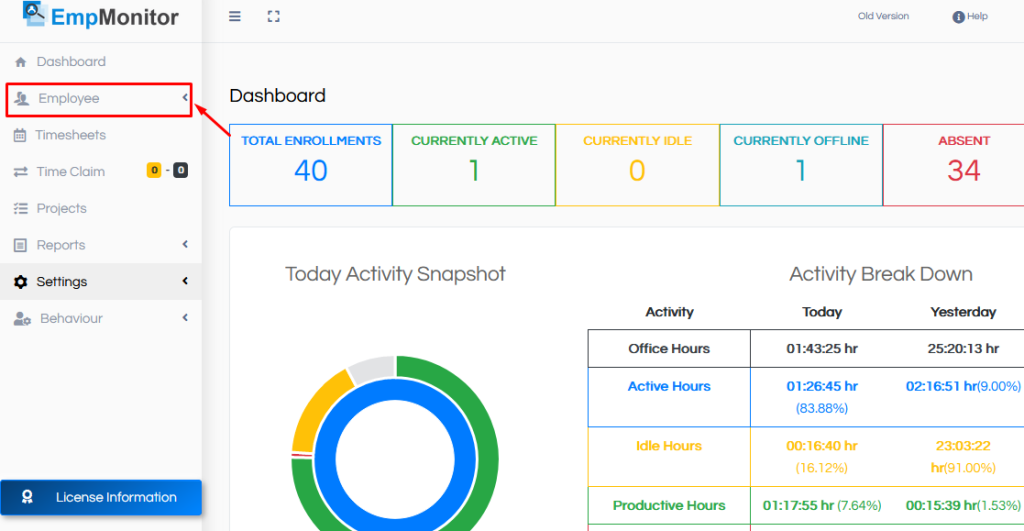Click the Today column header
1024x531 pixels.
tap(822, 312)
